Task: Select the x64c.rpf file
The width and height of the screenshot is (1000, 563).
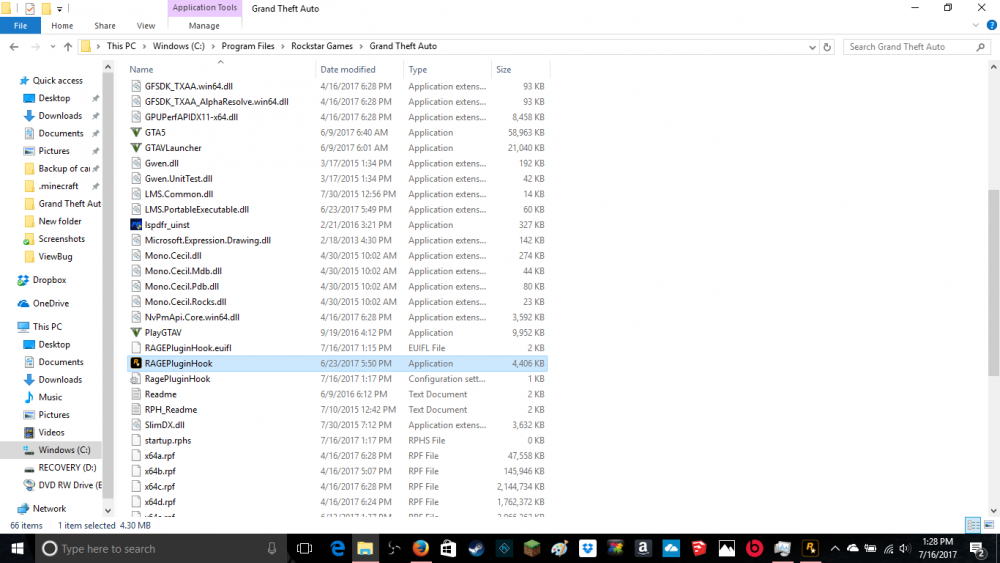Action: coord(159,486)
